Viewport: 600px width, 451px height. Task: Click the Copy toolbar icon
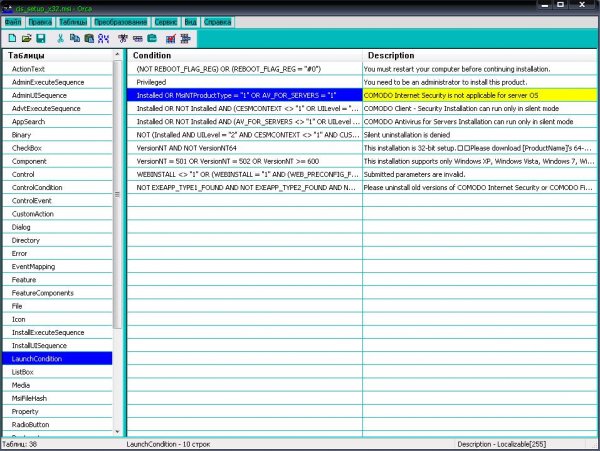click(x=75, y=38)
